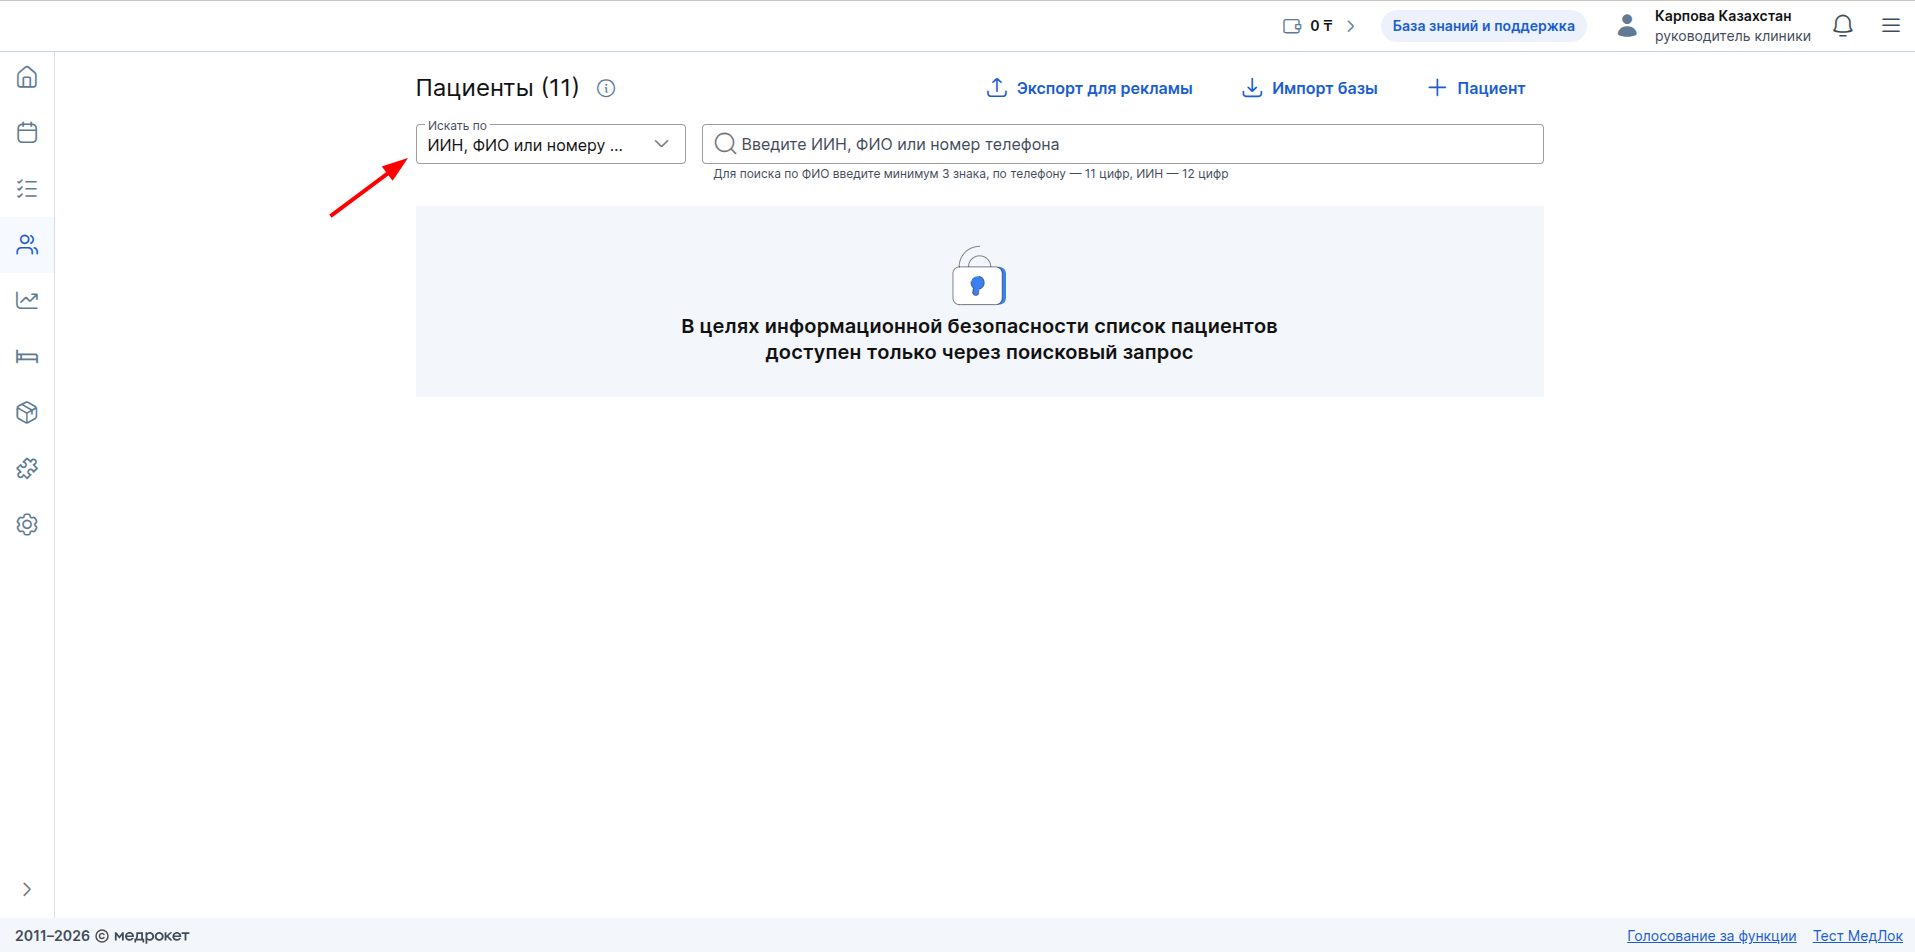Click 'Импорт базы' button
1915x952 pixels.
click(1309, 88)
